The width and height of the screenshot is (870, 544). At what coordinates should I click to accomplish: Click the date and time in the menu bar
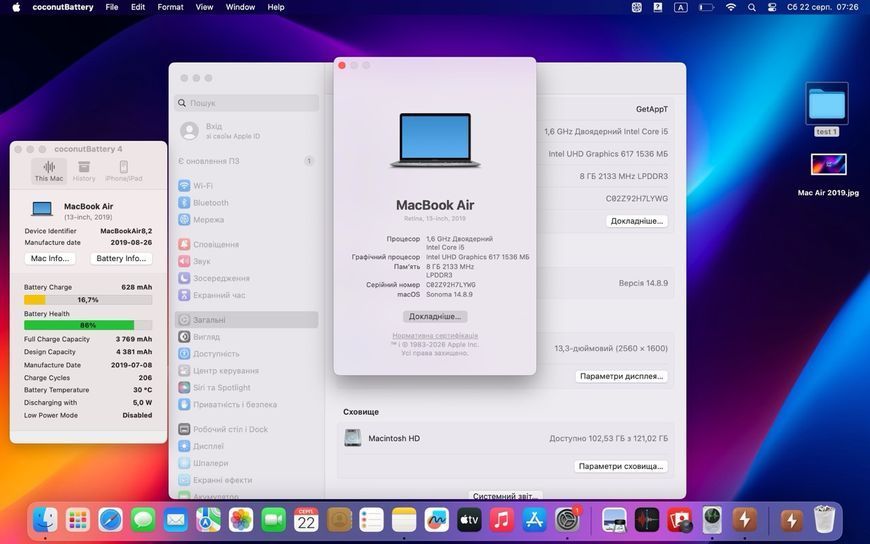[x=823, y=7]
